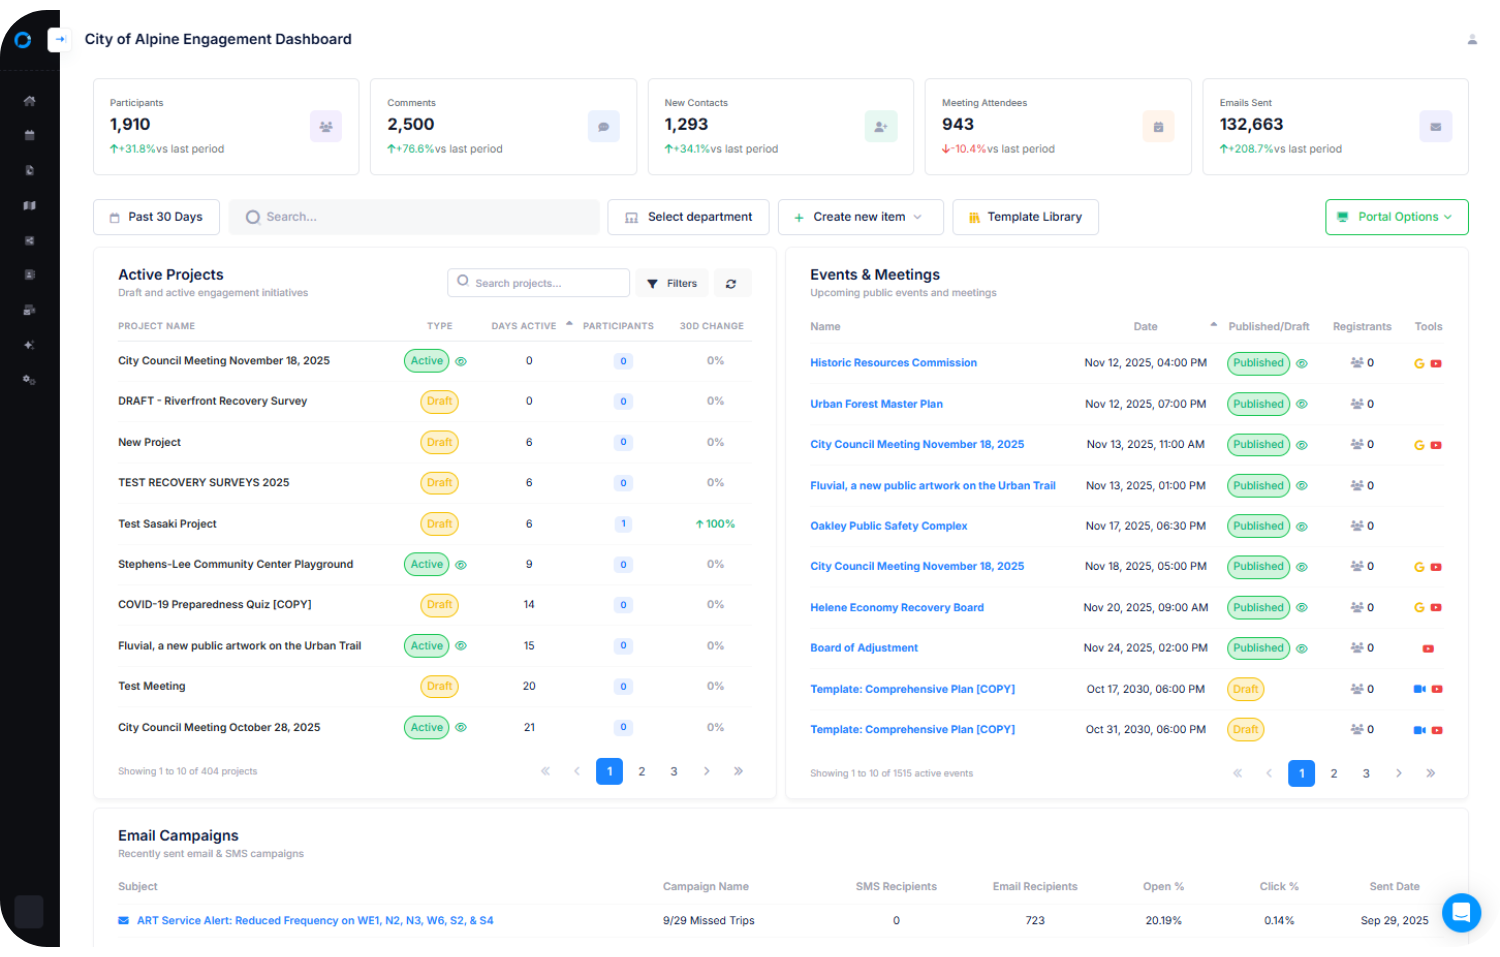The image size is (1500, 957).
Task: Open the email campaigns icon in the sidebar
Action: pos(29,309)
